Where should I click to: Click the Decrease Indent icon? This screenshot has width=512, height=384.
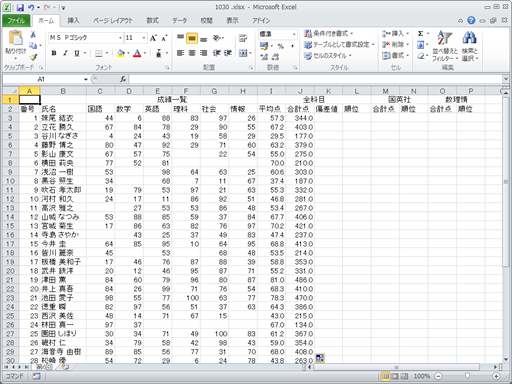[217, 53]
